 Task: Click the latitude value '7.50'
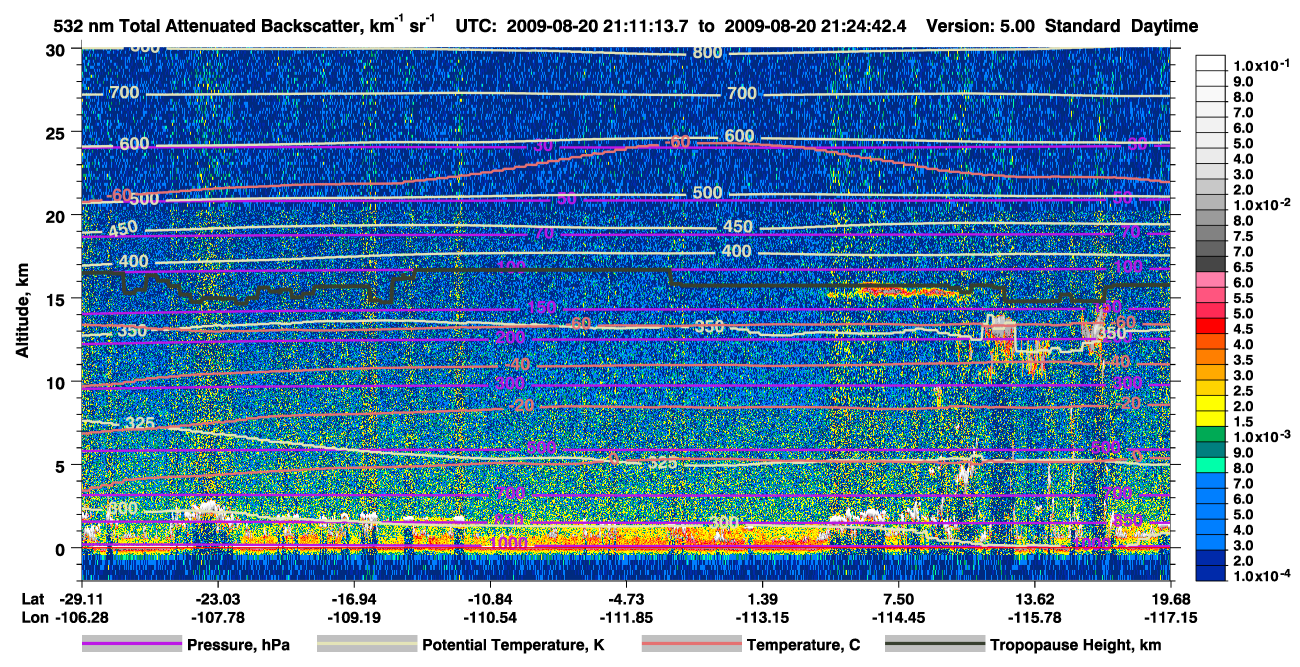(x=899, y=598)
